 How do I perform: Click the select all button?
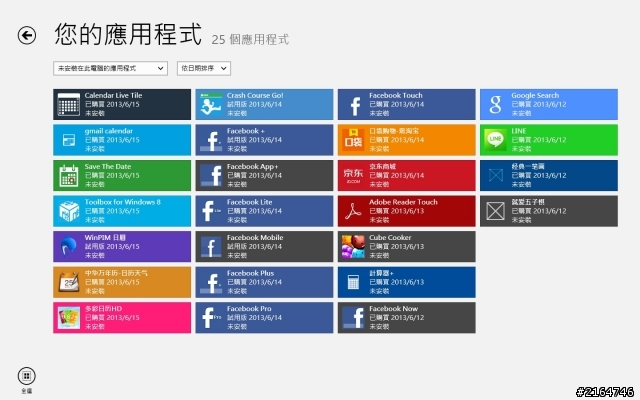(27, 376)
